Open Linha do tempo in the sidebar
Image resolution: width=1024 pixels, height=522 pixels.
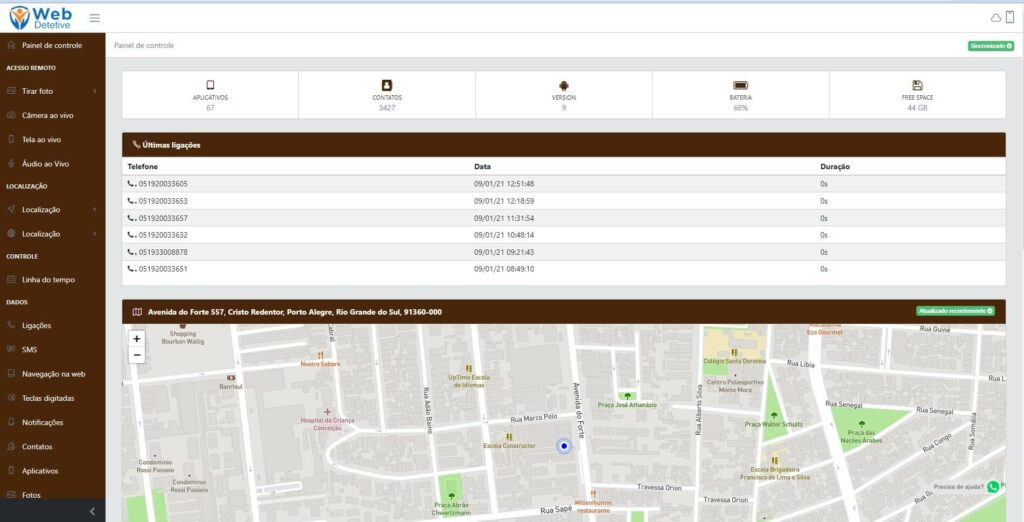click(x=48, y=280)
